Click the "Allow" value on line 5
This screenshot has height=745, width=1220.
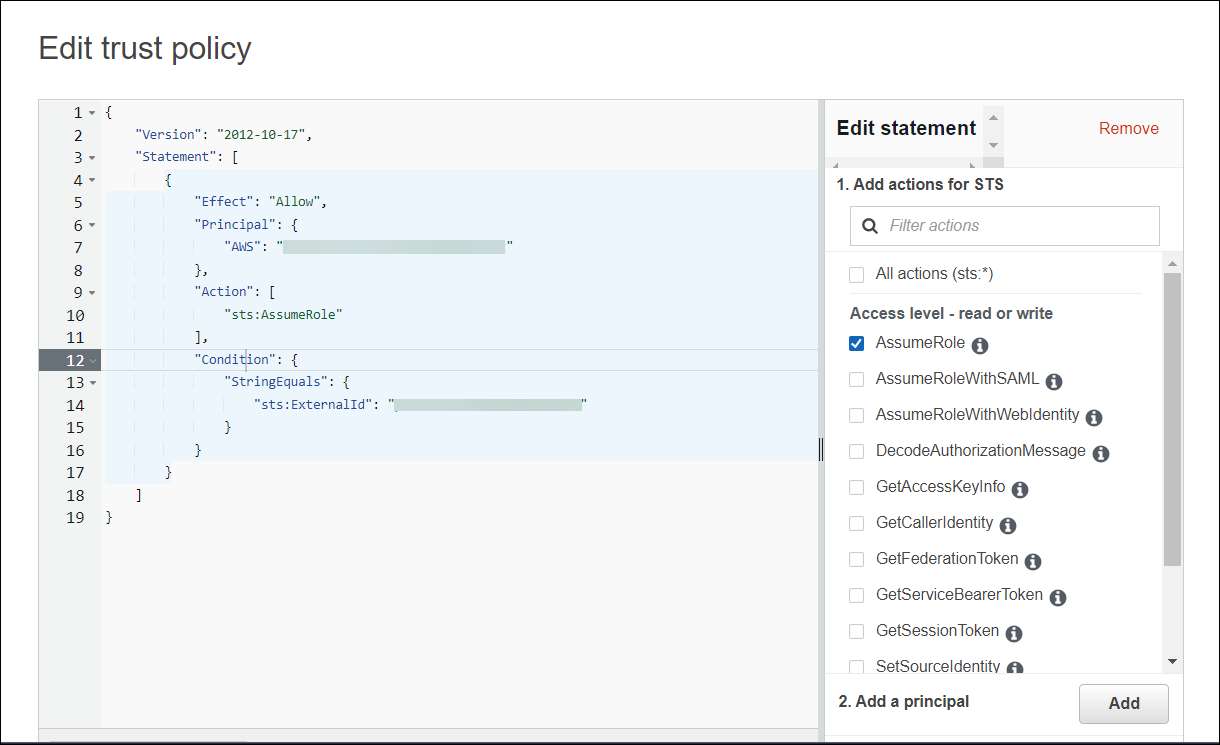[x=295, y=202]
